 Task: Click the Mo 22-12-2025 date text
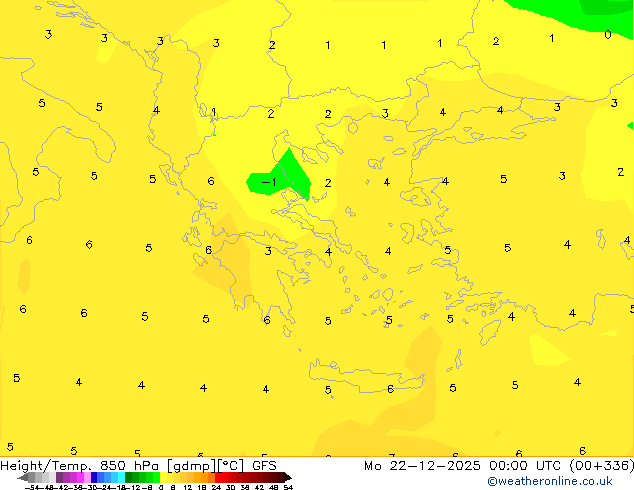click(422, 466)
